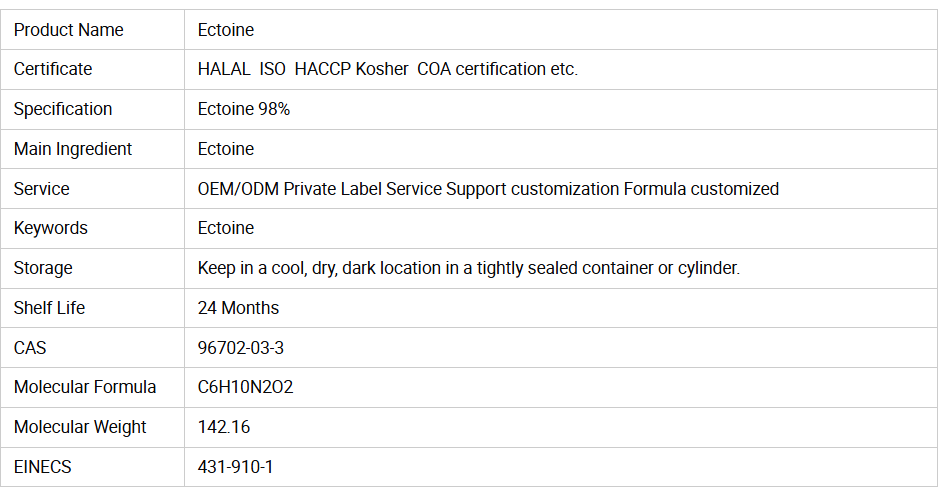Select the Ectoine product name value
The height and width of the screenshot is (490, 939).
click(x=226, y=30)
